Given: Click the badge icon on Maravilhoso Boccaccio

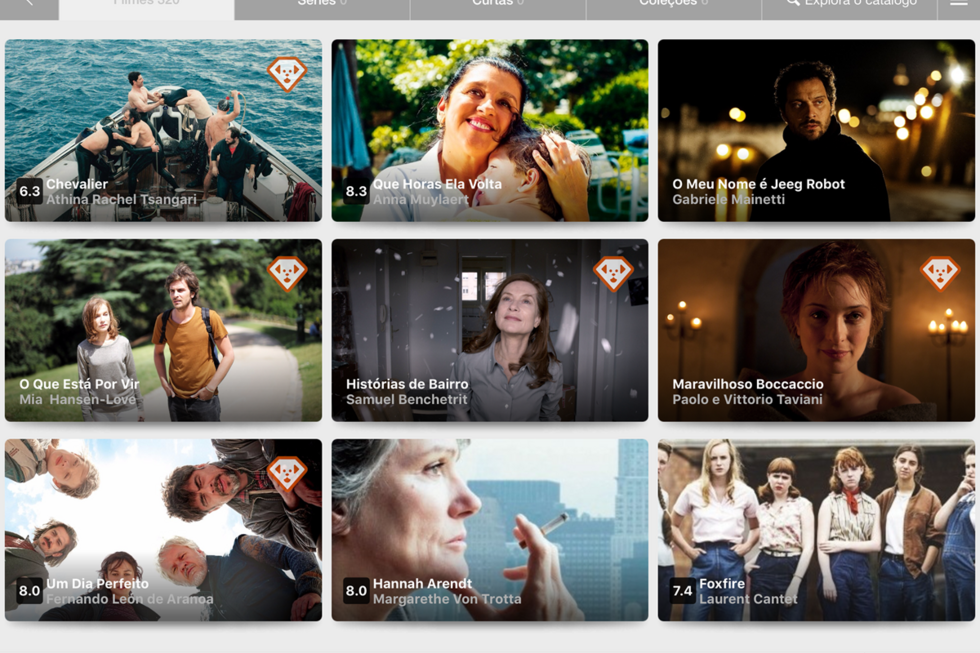Looking at the screenshot, I should (x=939, y=273).
